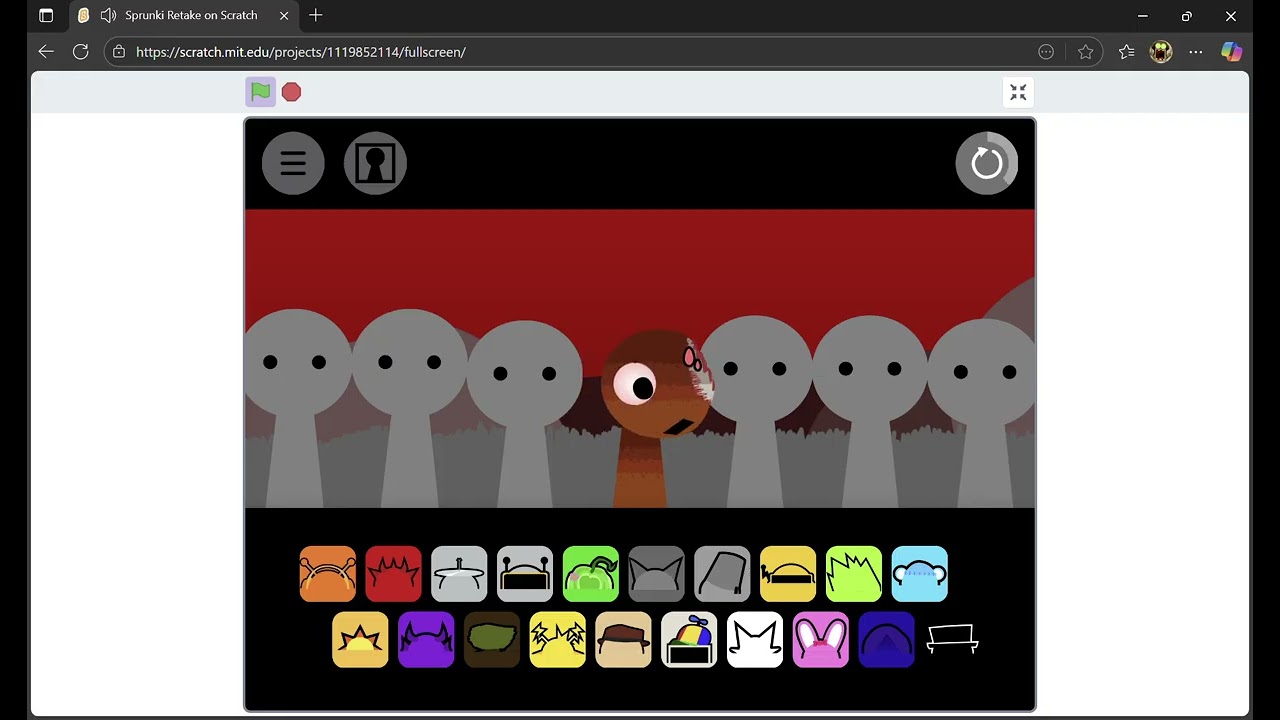This screenshot has width=1280, height=720.
Task: Go back to the previous page
Action: pos(46,52)
